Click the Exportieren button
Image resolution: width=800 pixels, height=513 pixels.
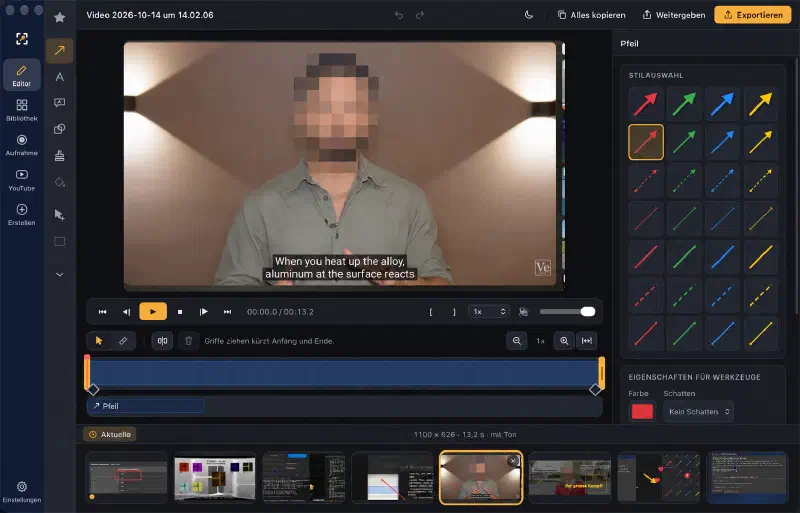click(753, 15)
